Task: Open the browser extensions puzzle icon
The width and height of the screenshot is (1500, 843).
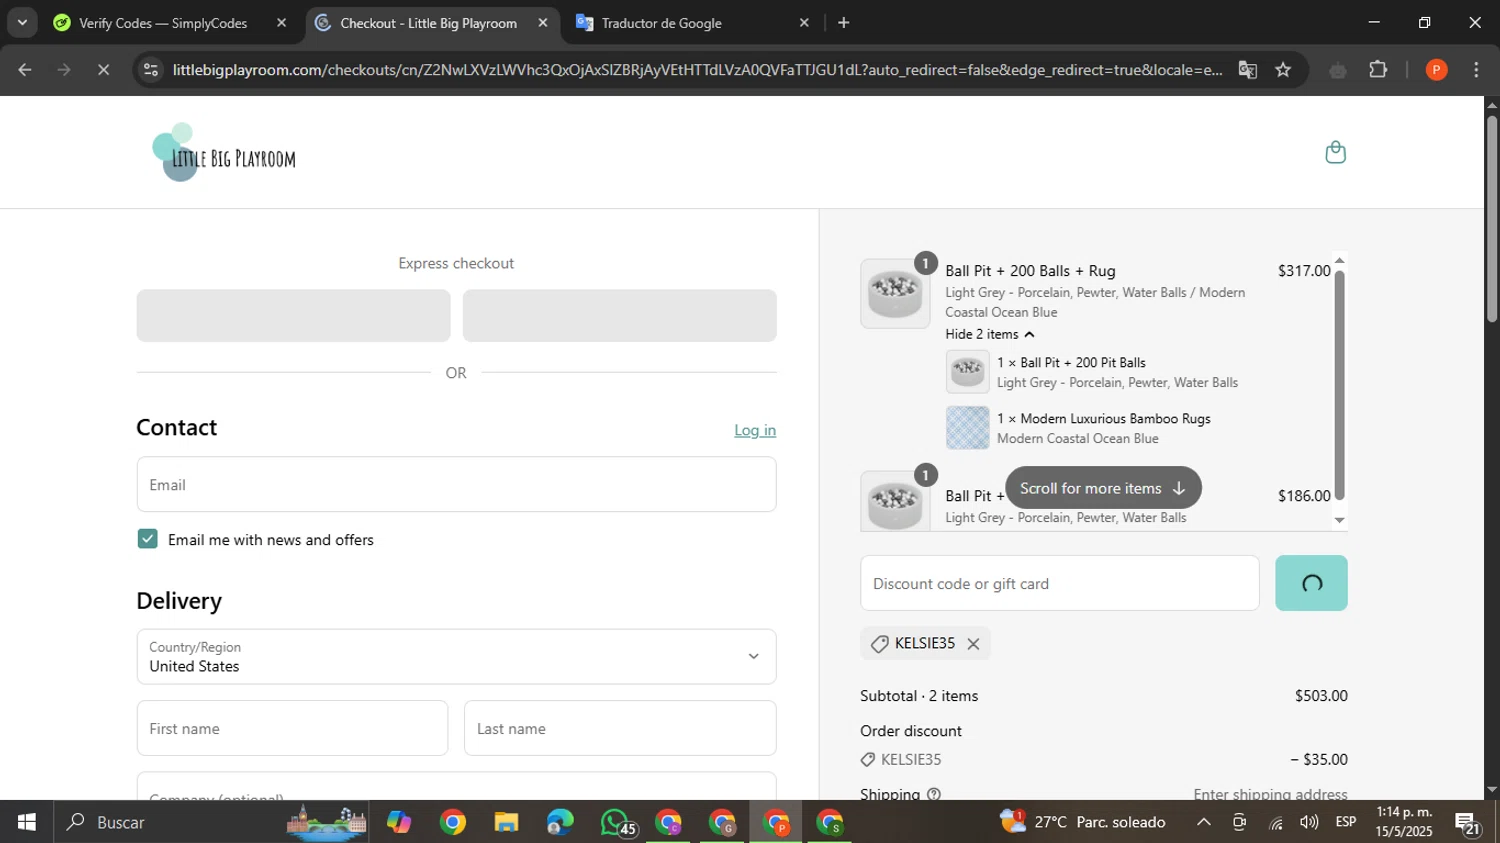Action: pyautogui.click(x=1378, y=70)
